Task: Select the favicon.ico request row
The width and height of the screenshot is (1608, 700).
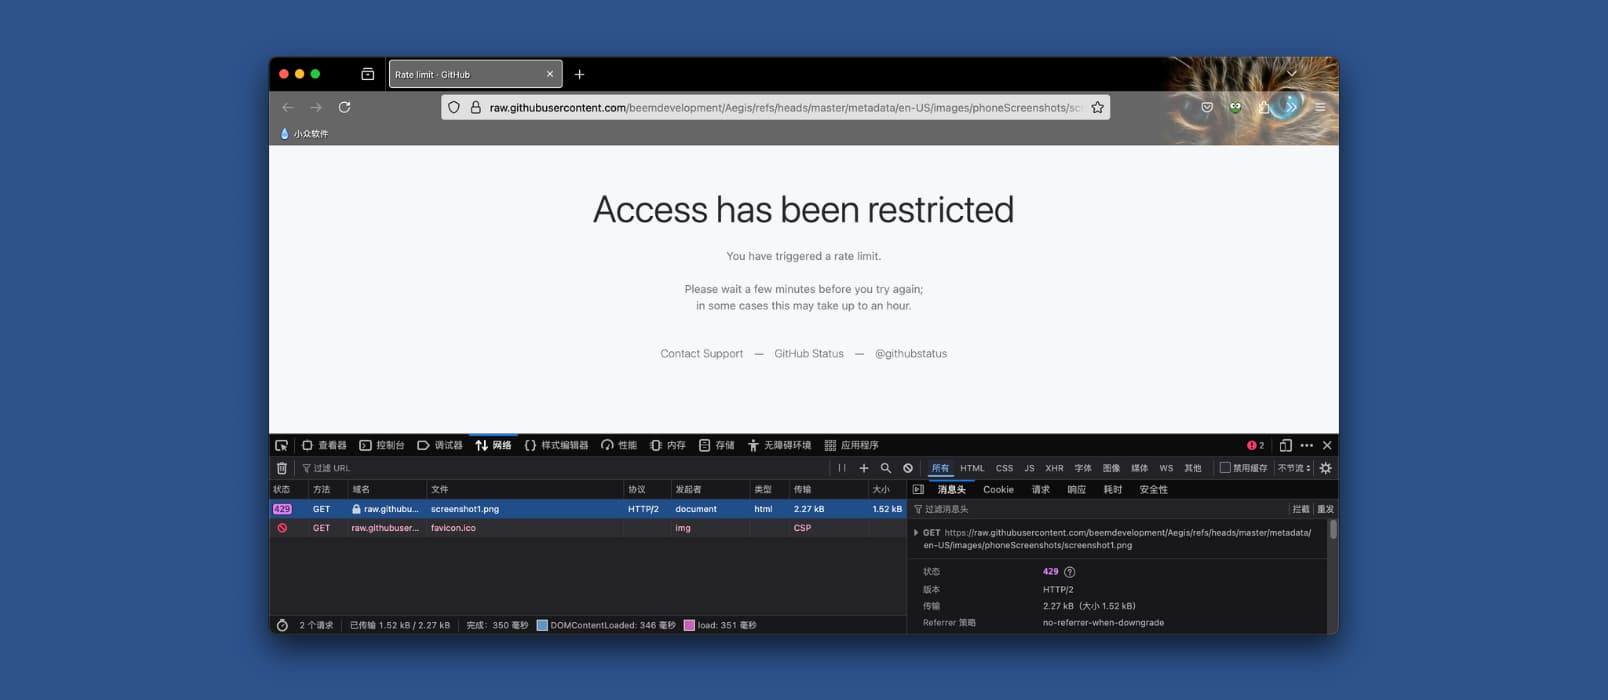Action: 588,528
